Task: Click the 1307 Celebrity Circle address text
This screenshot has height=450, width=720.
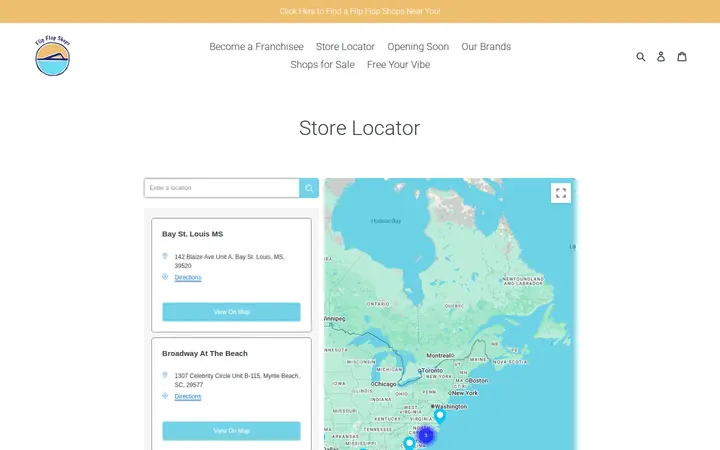Action: click(x=237, y=380)
